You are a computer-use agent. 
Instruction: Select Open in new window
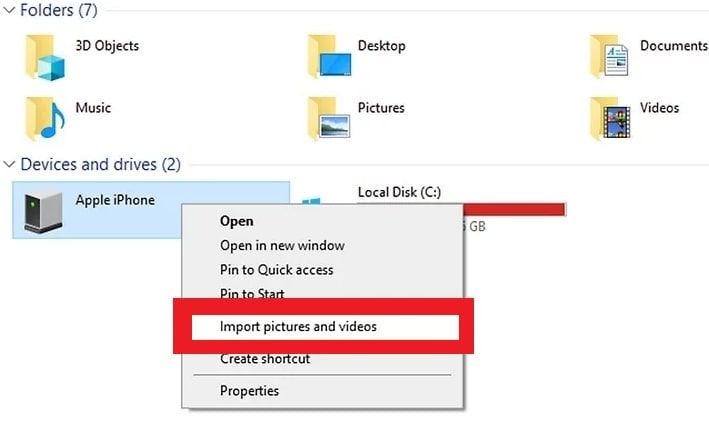pyautogui.click(x=282, y=246)
